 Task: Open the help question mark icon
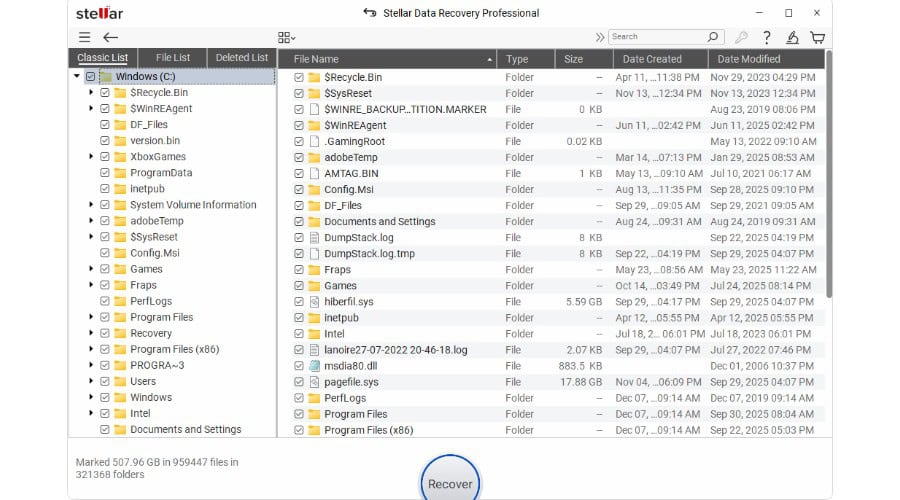(767, 37)
